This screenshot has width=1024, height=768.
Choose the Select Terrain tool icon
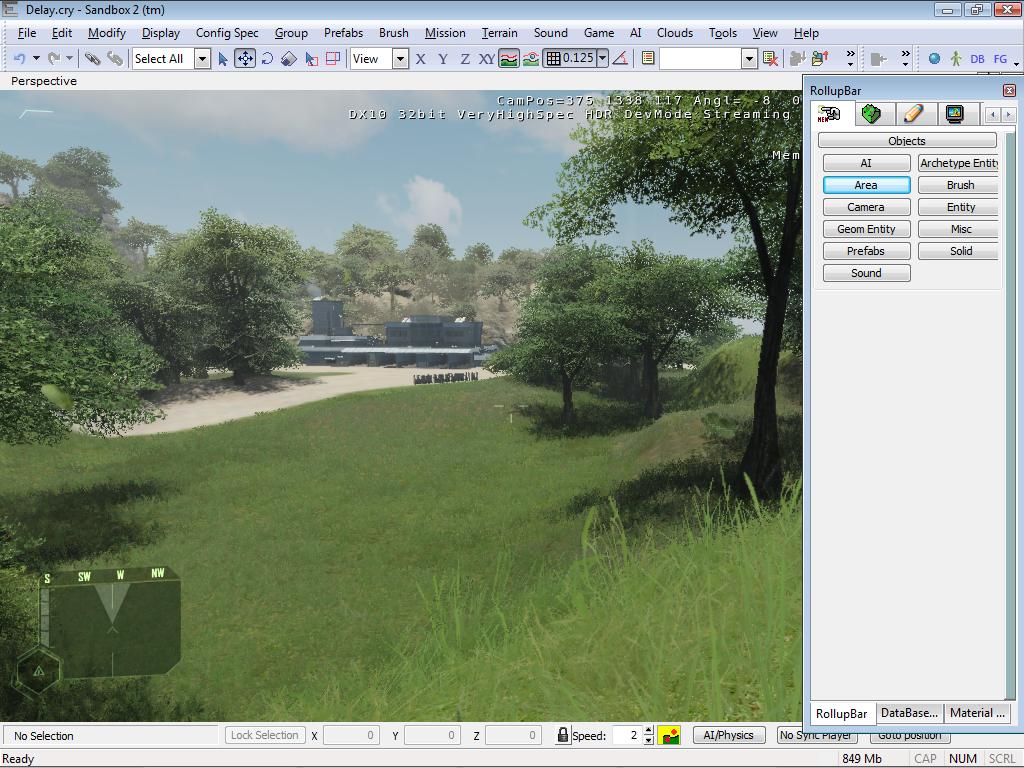312,59
